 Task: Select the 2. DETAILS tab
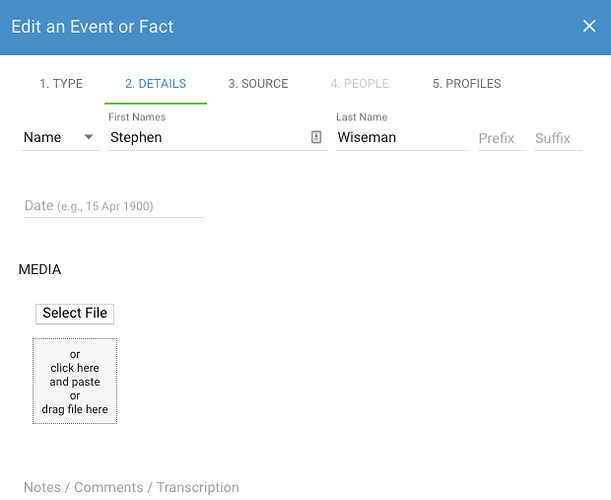(x=155, y=84)
